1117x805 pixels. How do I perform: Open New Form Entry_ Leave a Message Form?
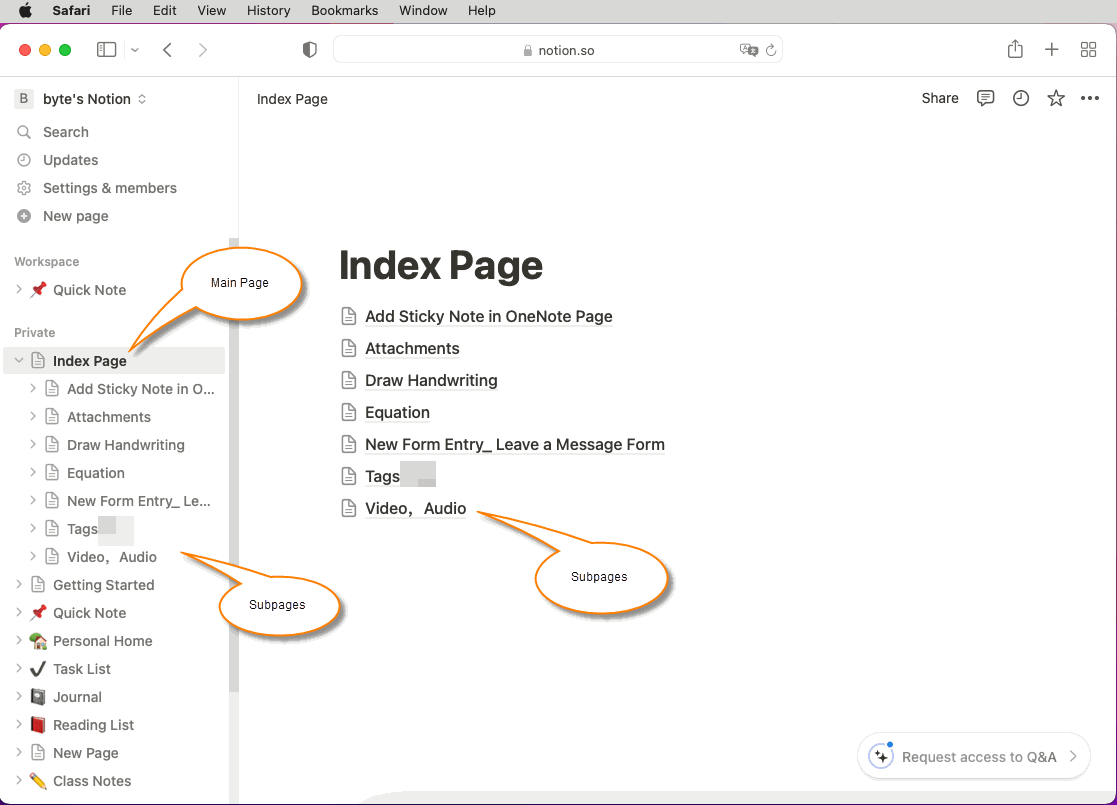(x=515, y=445)
